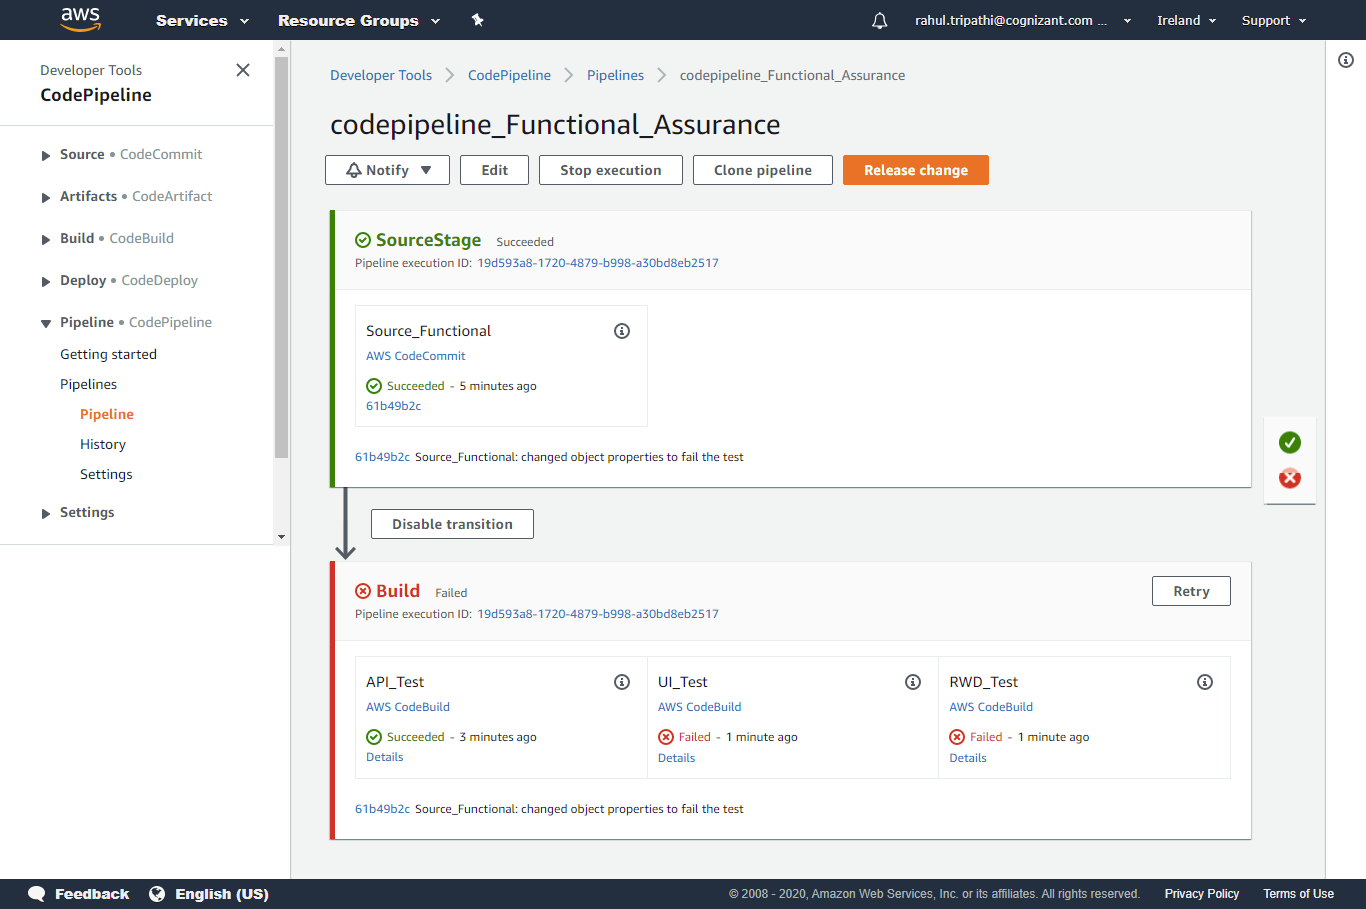Open pipeline History
The height and width of the screenshot is (909, 1366).
pos(103,444)
